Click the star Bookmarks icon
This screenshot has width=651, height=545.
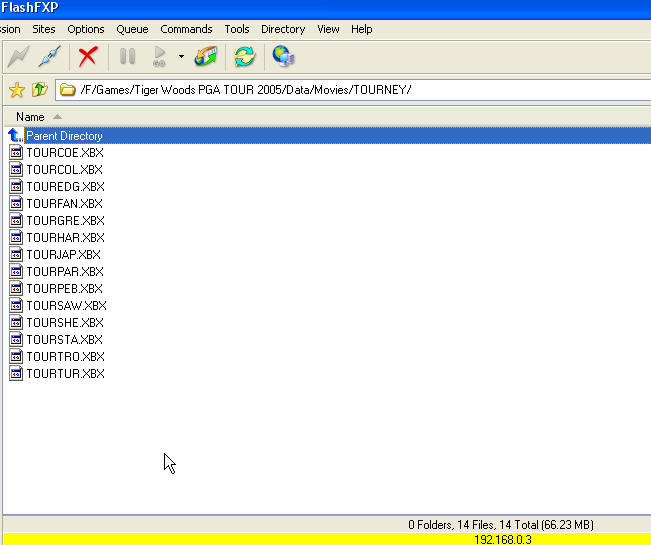(17, 90)
